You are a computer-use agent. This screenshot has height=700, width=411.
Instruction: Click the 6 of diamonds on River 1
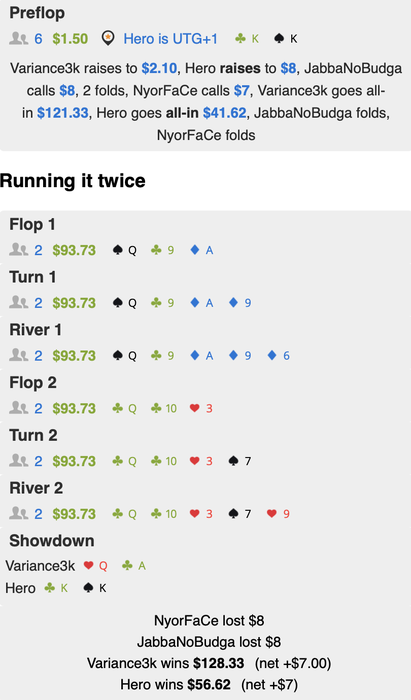click(x=278, y=356)
